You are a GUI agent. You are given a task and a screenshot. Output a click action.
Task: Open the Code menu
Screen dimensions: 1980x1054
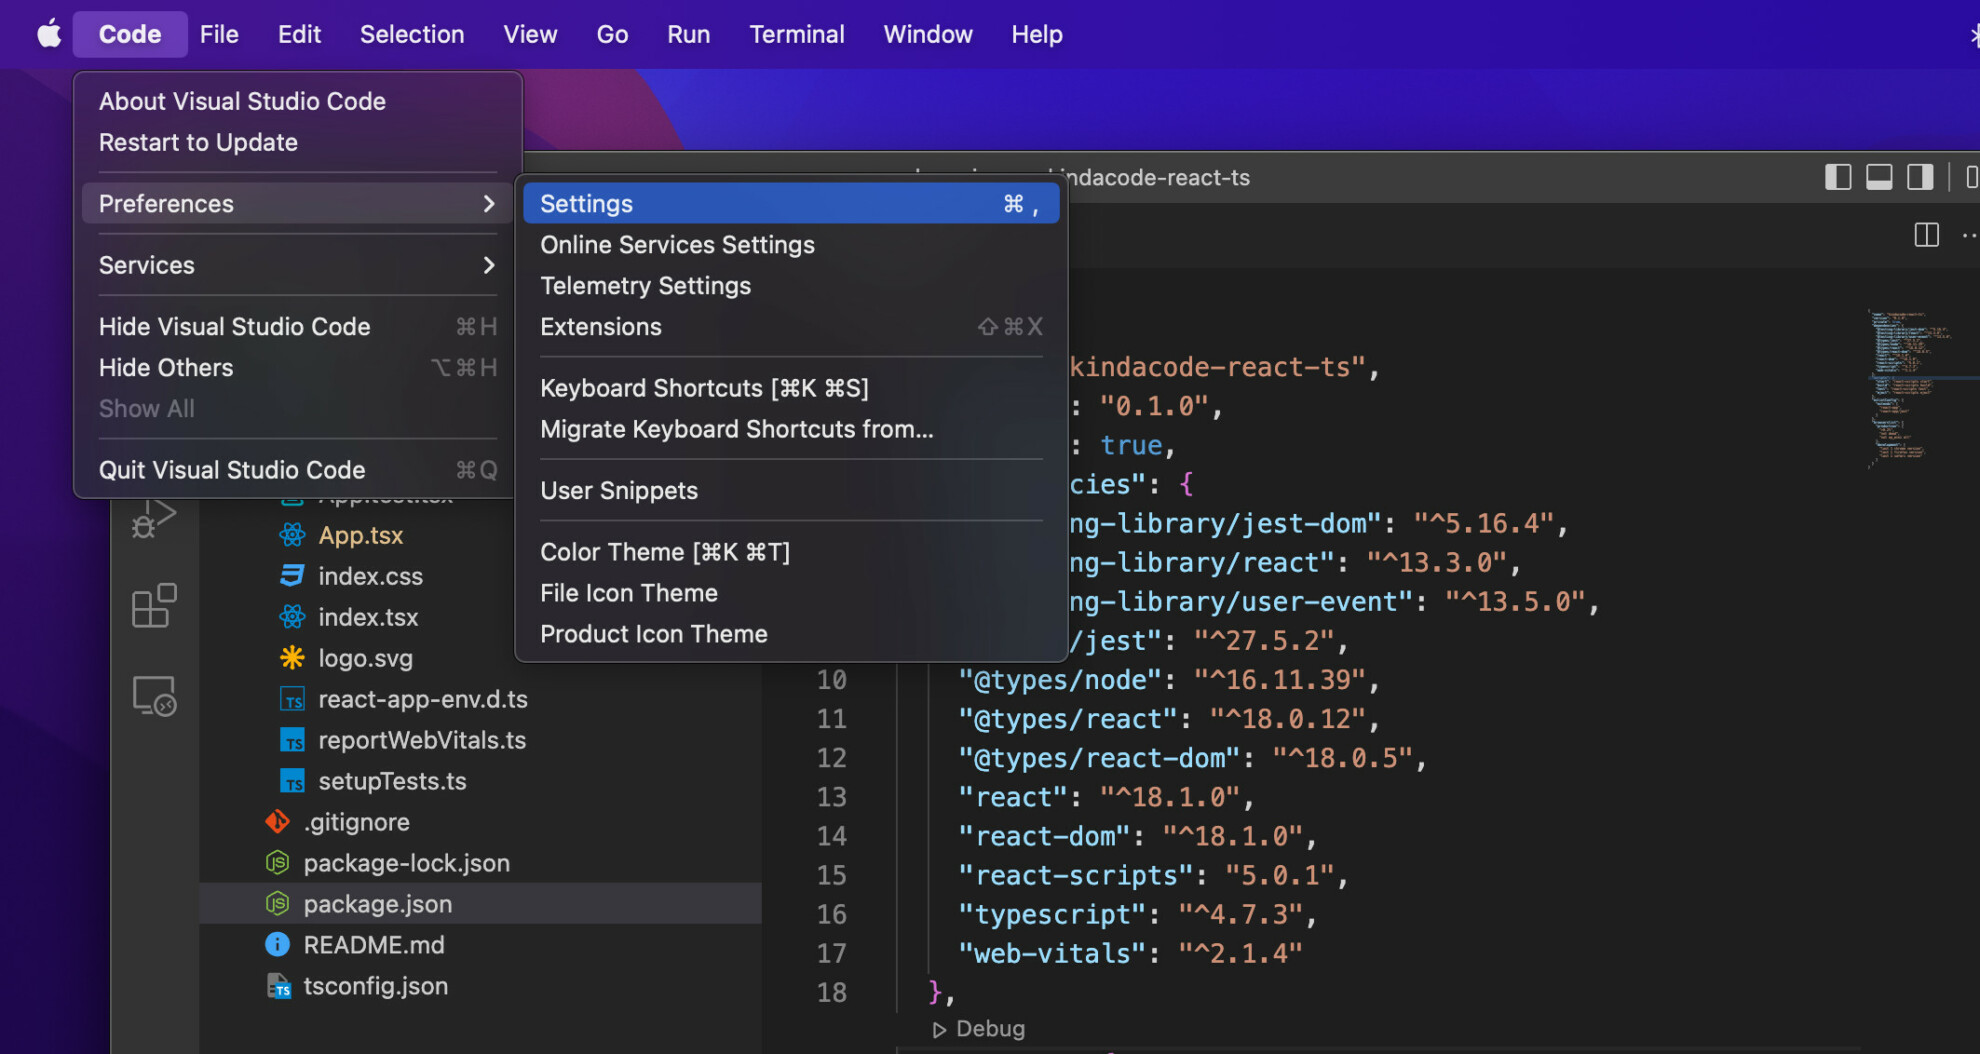click(x=130, y=34)
